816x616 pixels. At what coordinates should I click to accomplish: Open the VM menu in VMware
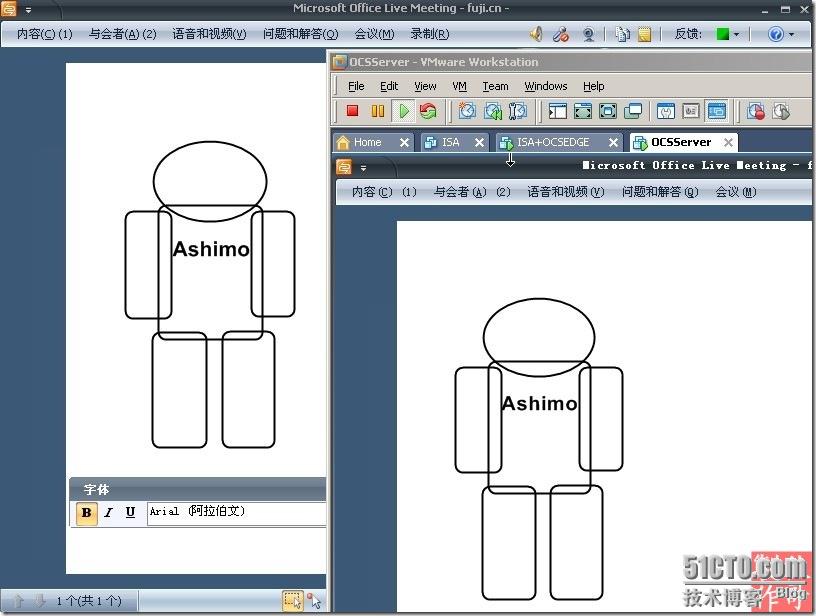click(459, 86)
